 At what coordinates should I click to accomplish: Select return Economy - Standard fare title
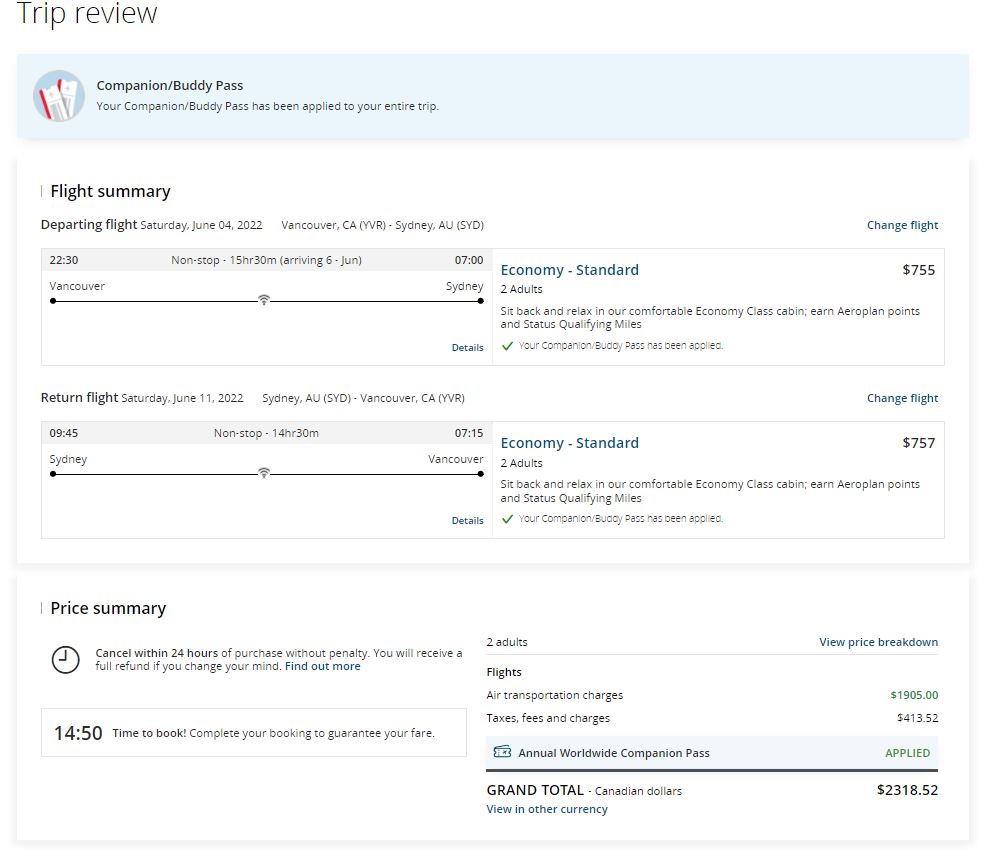[569, 443]
